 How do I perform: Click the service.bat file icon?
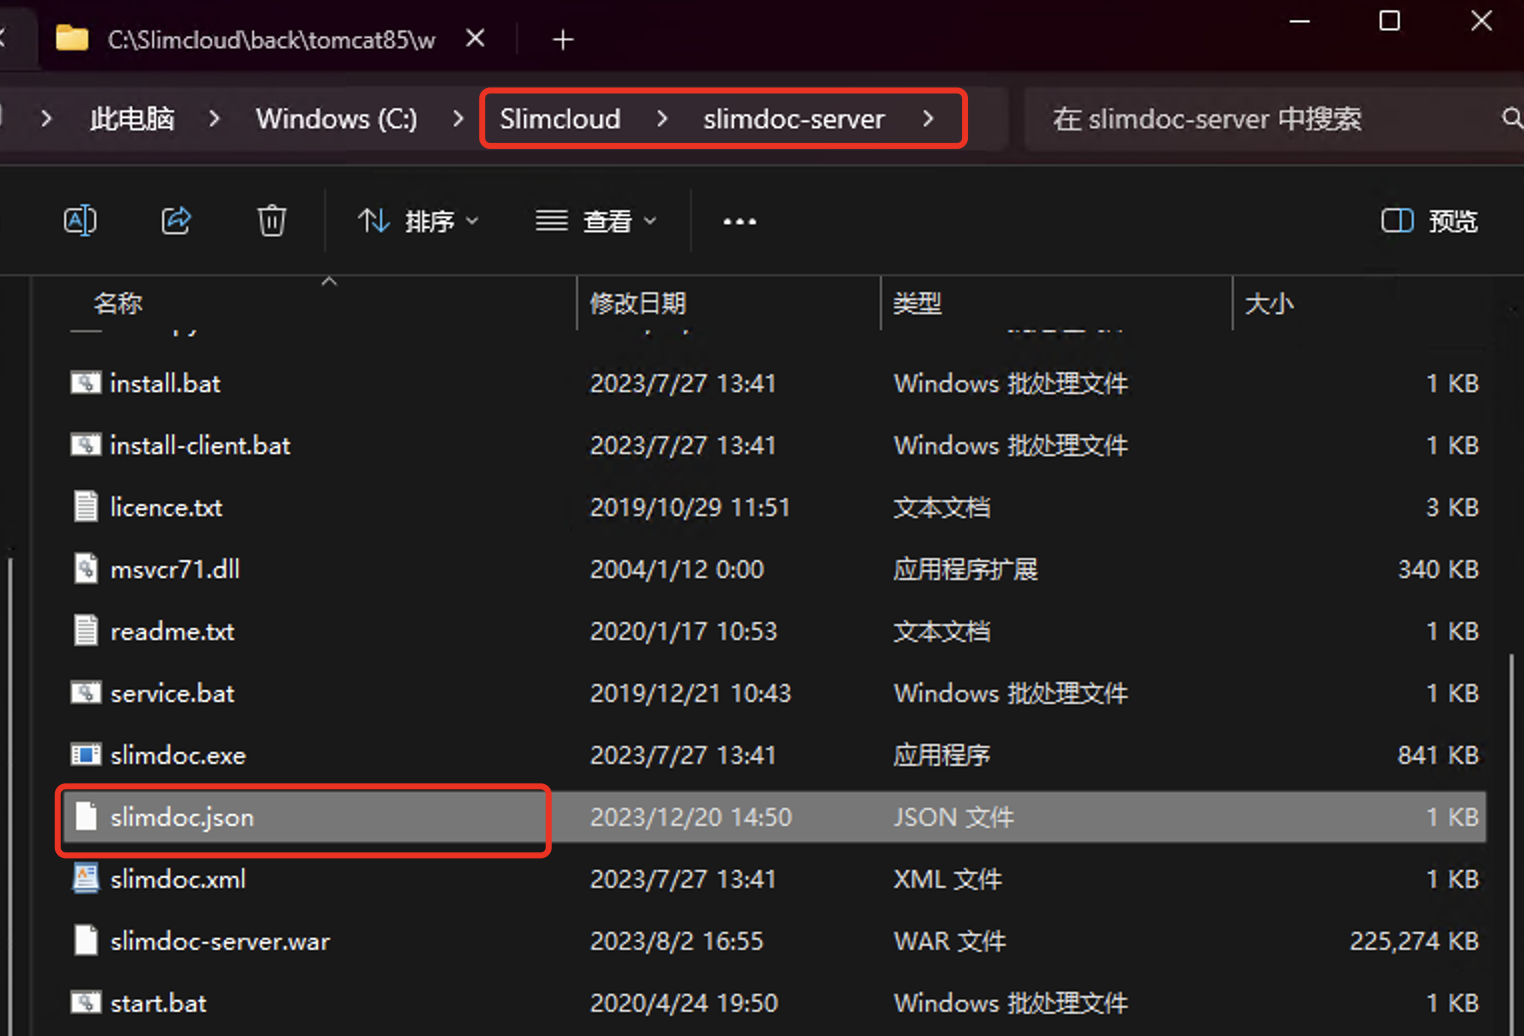click(86, 693)
